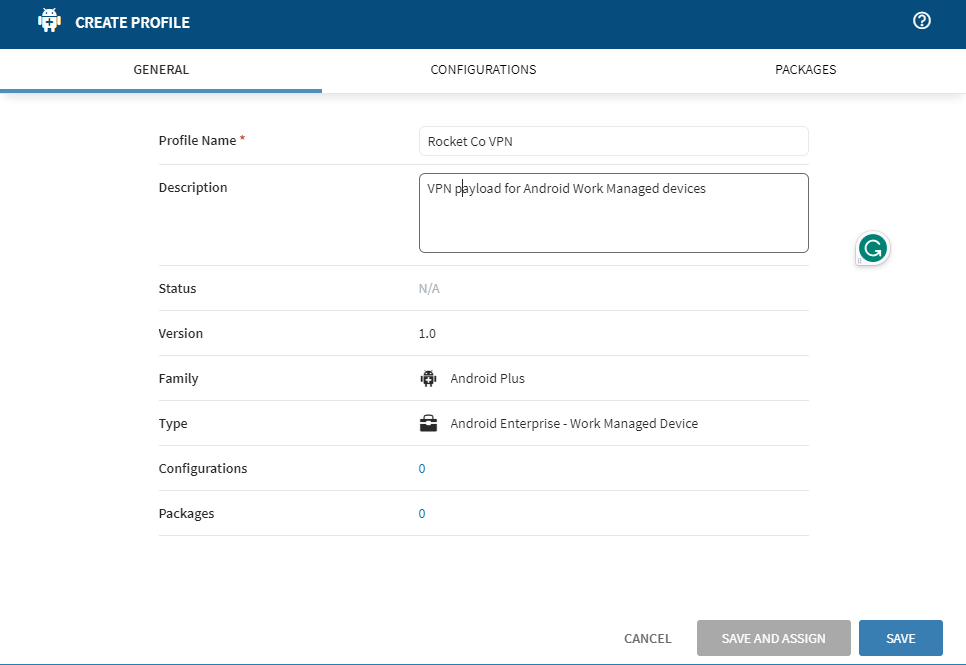966x665 pixels.
Task: Open the Configurations tab
Action: 483,70
